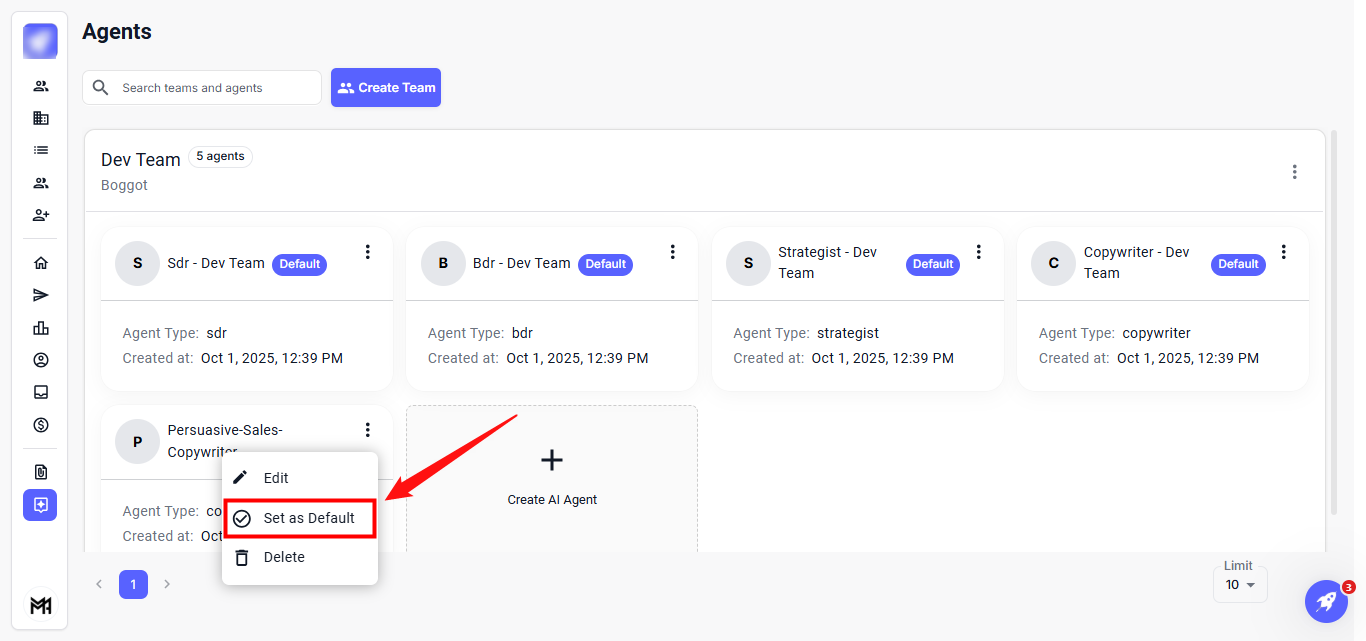Click the building icon in the sidebar
The width and height of the screenshot is (1366, 641).
pos(40,118)
